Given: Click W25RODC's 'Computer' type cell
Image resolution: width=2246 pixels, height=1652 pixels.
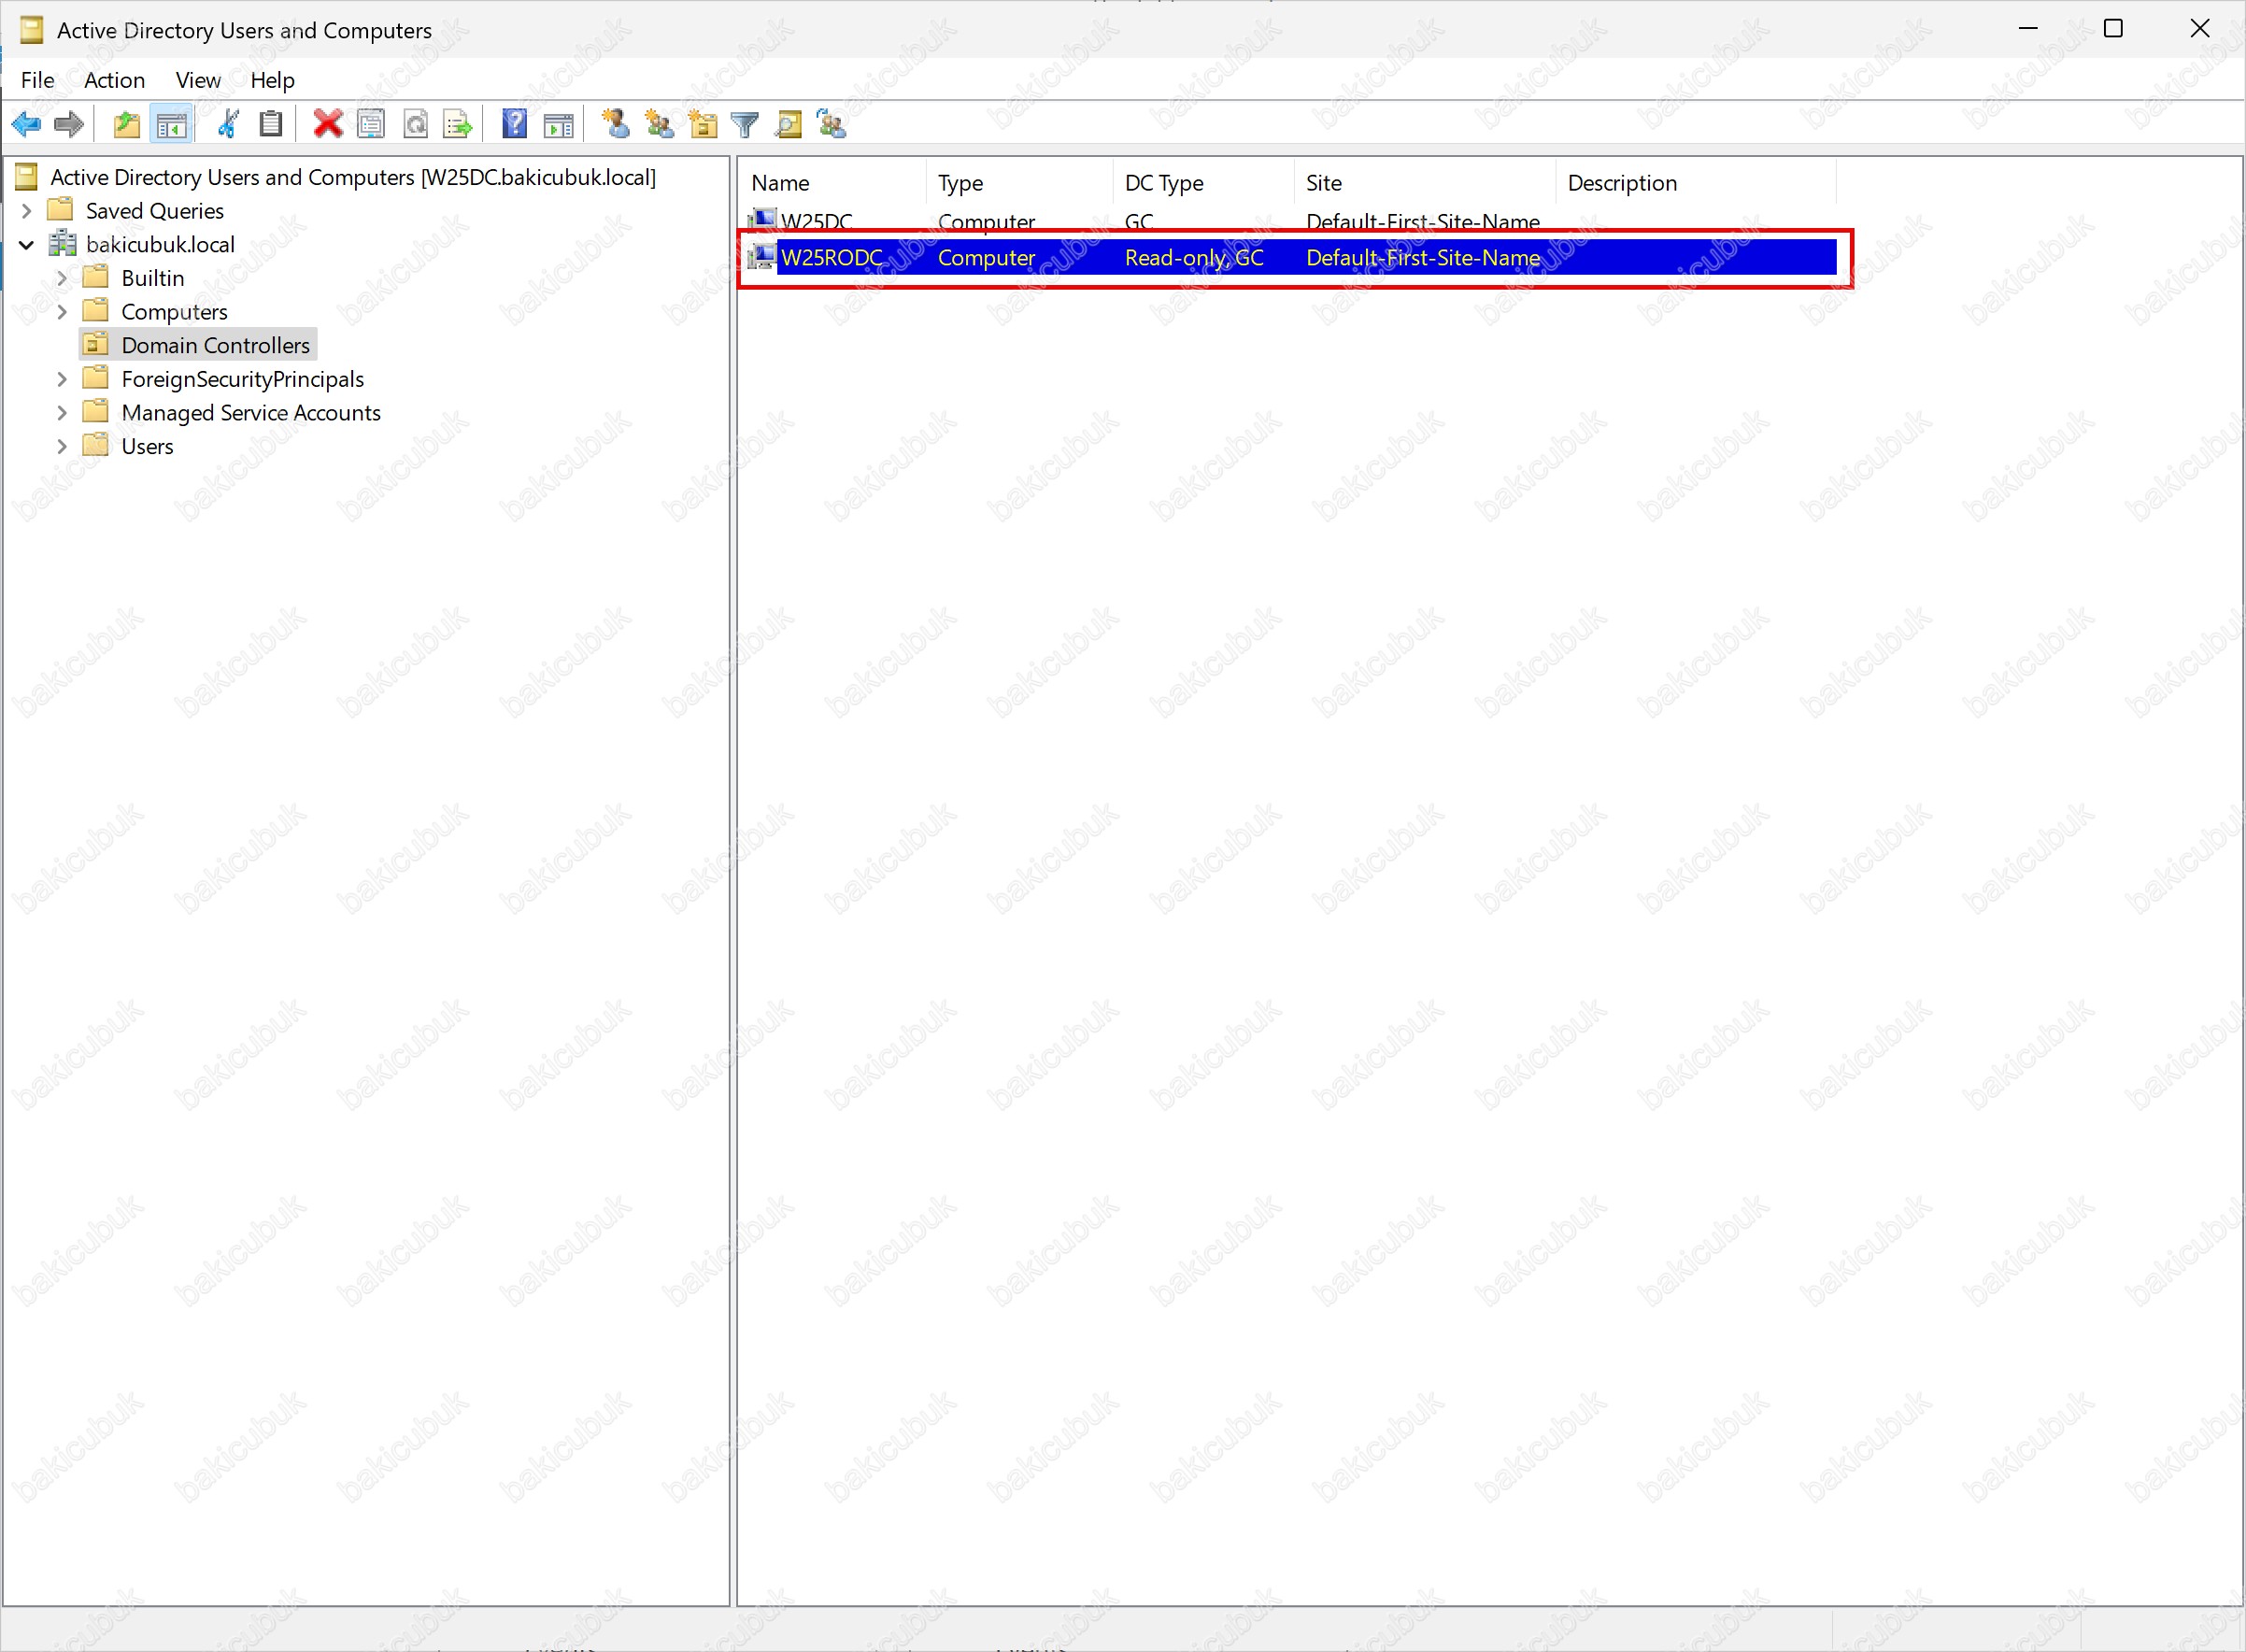Looking at the screenshot, I should pyautogui.click(x=986, y=257).
